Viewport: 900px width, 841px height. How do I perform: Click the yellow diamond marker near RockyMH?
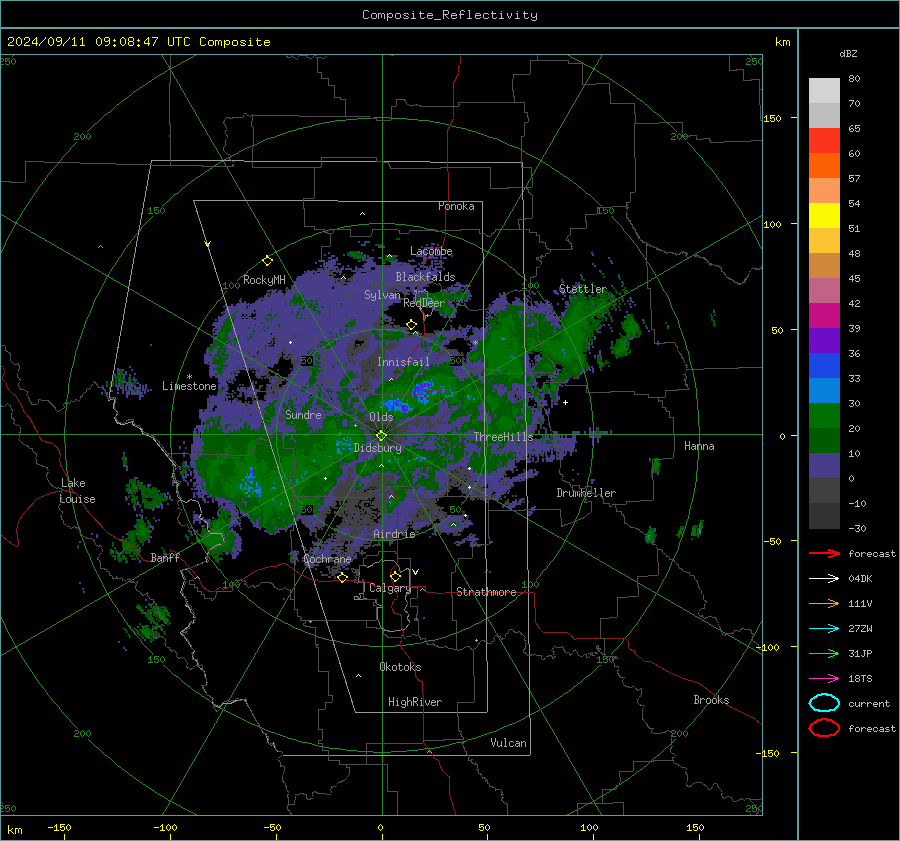[267, 261]
